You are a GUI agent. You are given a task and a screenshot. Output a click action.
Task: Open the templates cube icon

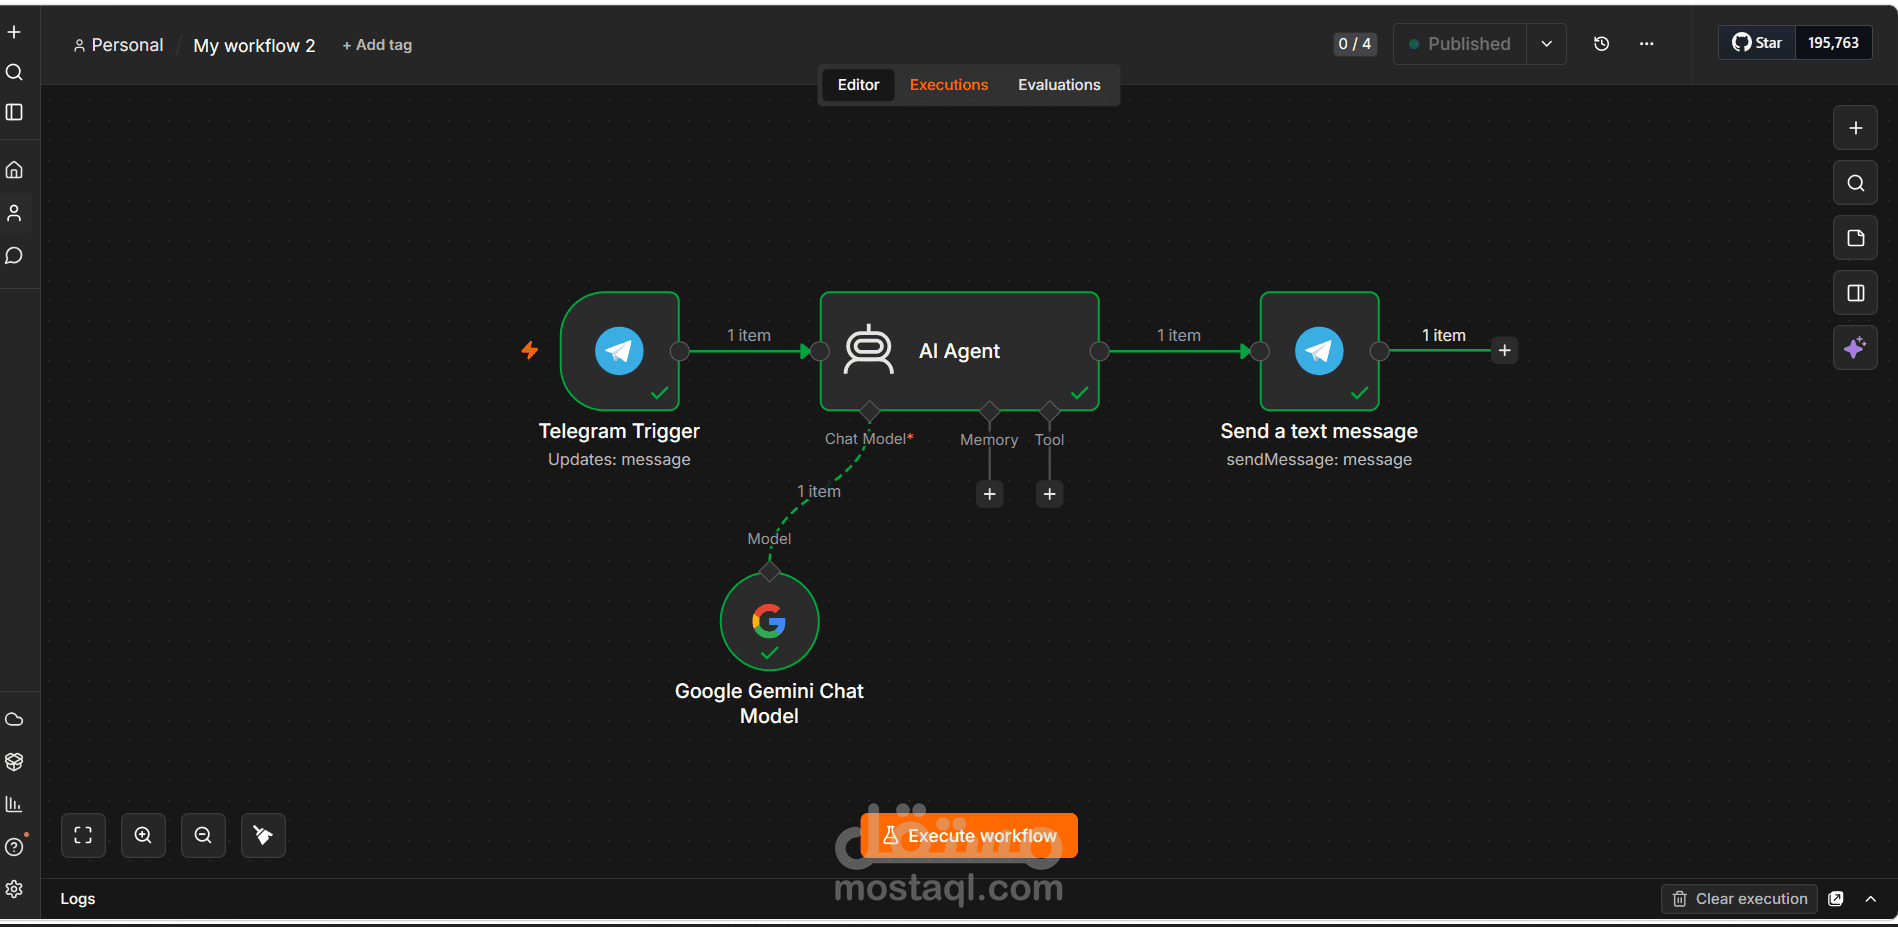14,762
